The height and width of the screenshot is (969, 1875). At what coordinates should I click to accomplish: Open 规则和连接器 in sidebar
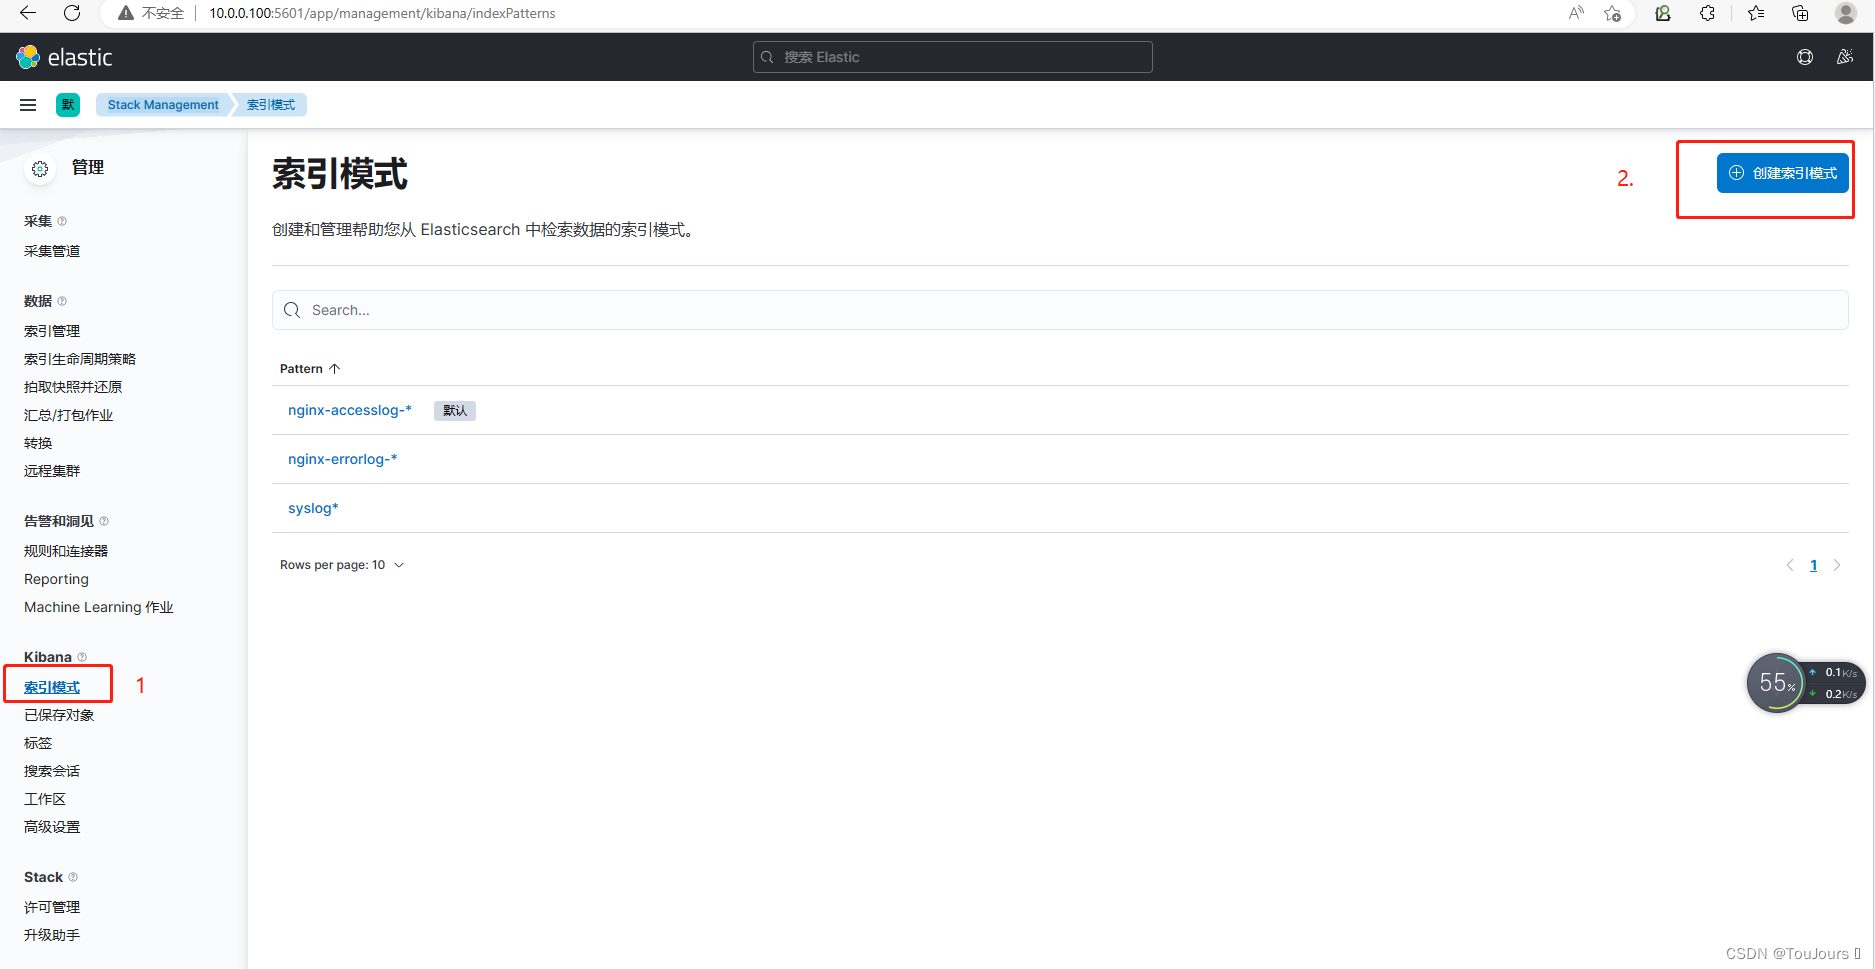point(66,551)
